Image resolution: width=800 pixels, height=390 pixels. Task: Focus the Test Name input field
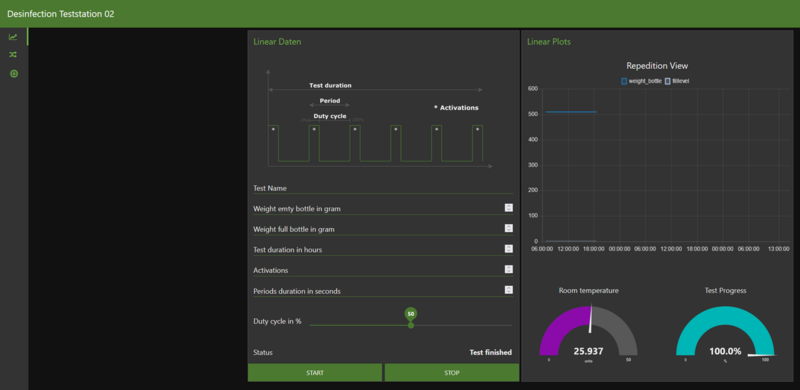(383, 188)
